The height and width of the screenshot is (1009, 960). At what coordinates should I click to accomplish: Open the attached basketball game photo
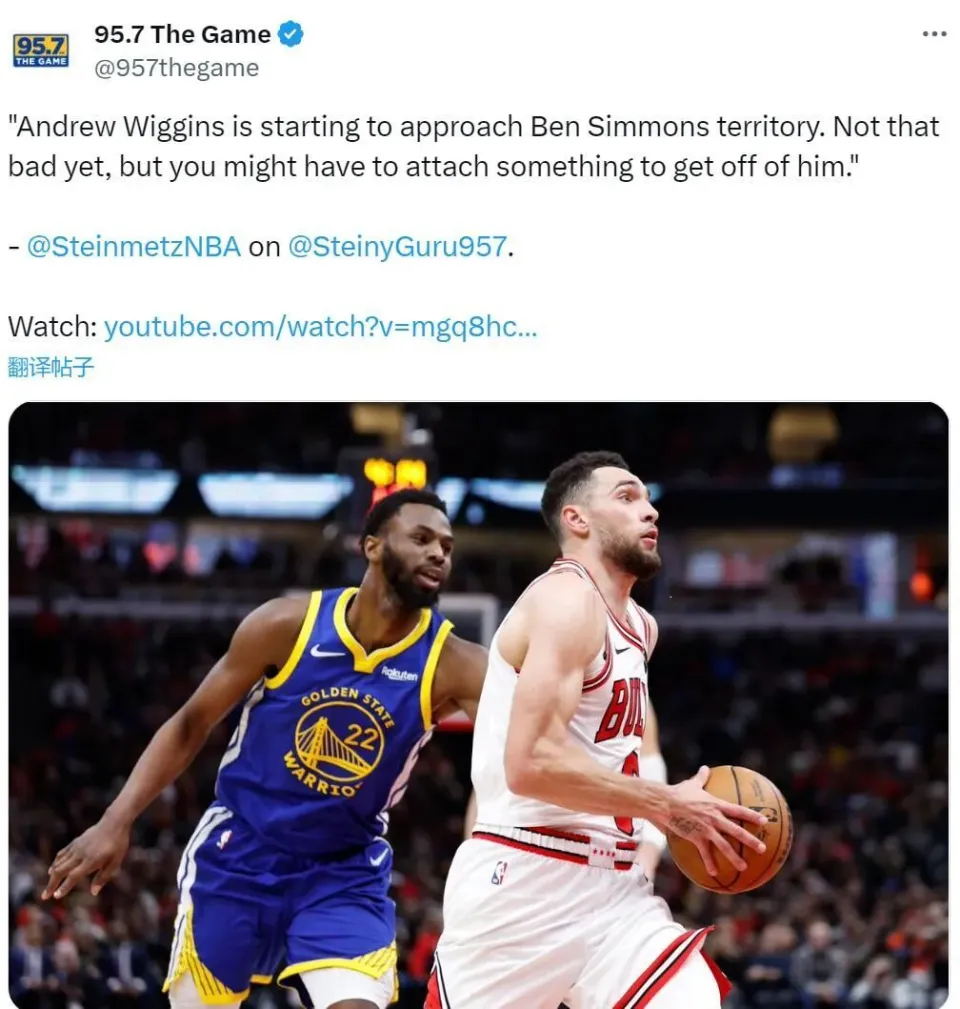pos(478,705)
